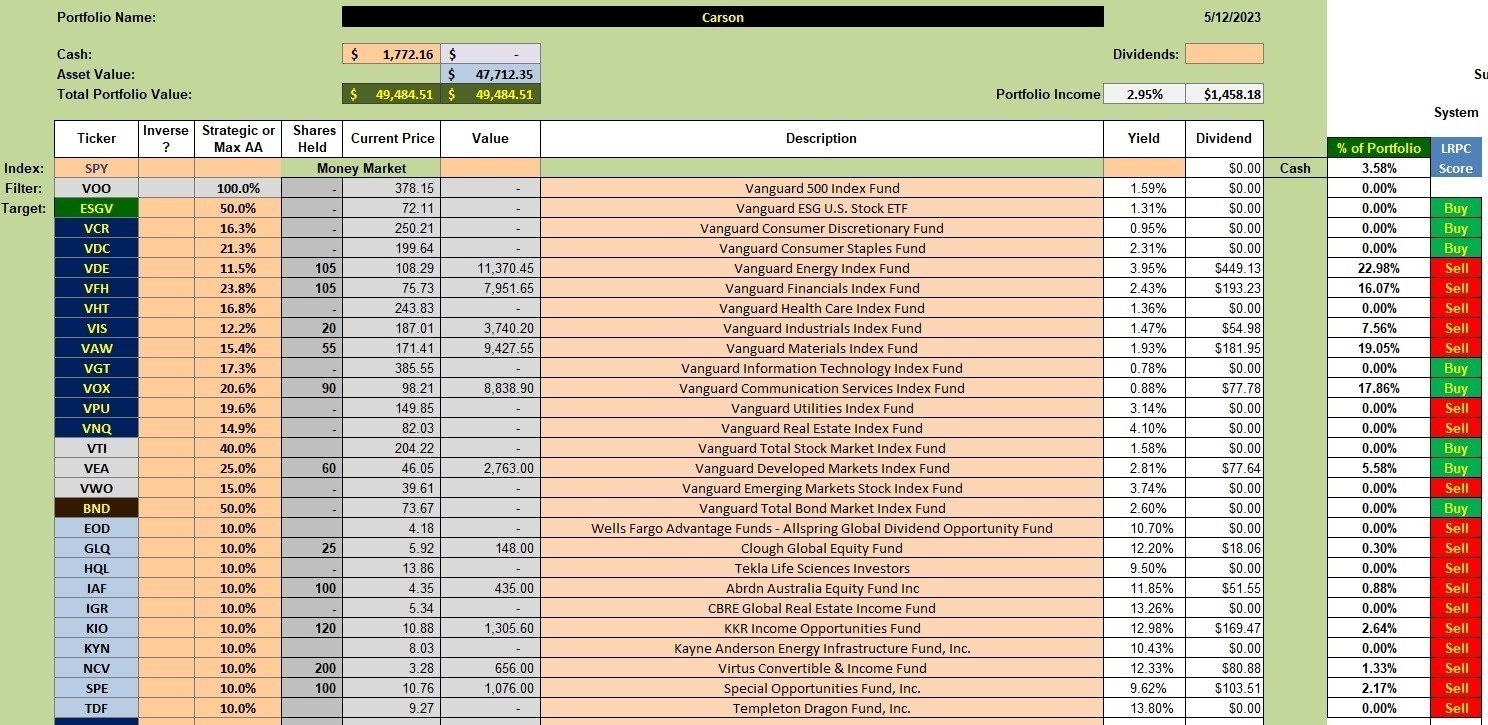Click the KIO dividend cell $169.47
This screenshot has width=1488, height=725.
click(x=1224, y=628)
